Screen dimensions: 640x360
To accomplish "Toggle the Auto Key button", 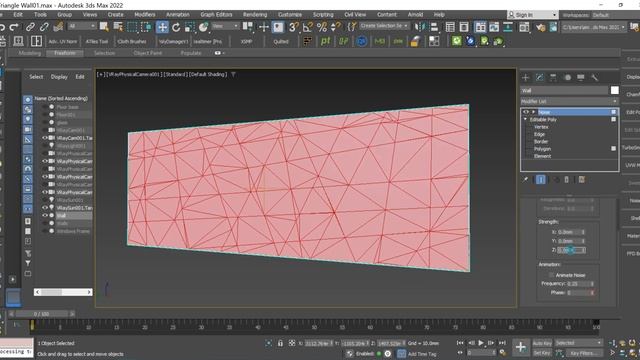I will 542,343.
